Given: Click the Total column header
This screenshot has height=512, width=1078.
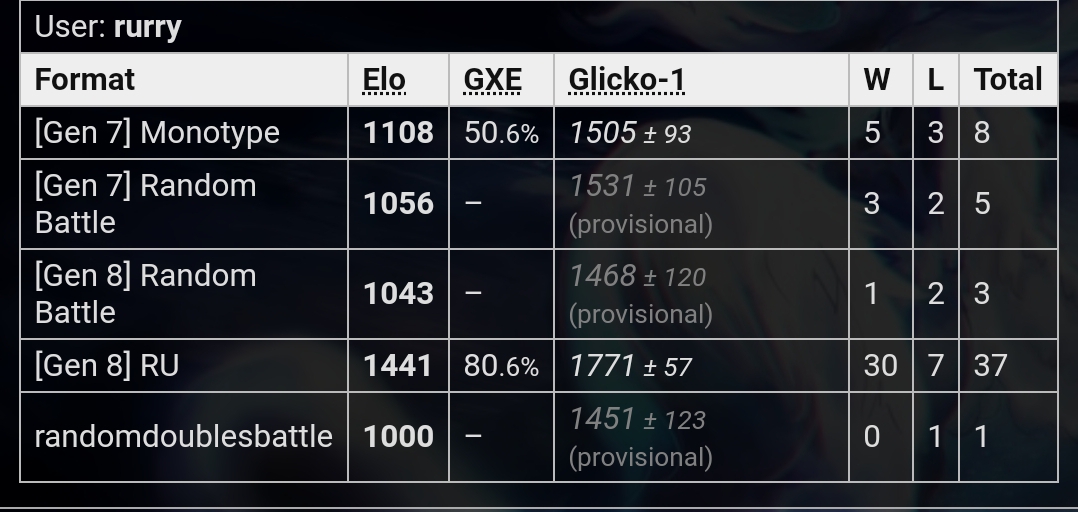Looking at the screenshot, I should pyautogui.click(x=1008, y=80).
